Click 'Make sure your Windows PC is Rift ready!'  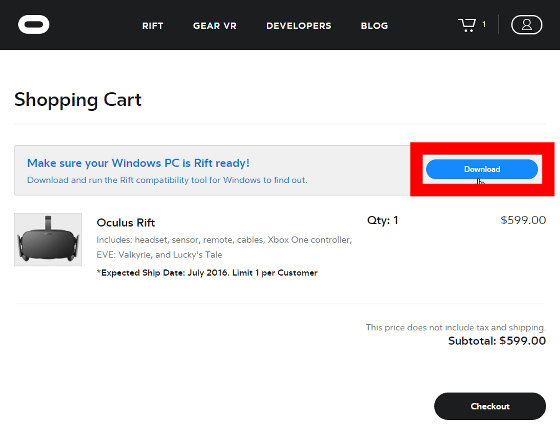pos(138,163)
